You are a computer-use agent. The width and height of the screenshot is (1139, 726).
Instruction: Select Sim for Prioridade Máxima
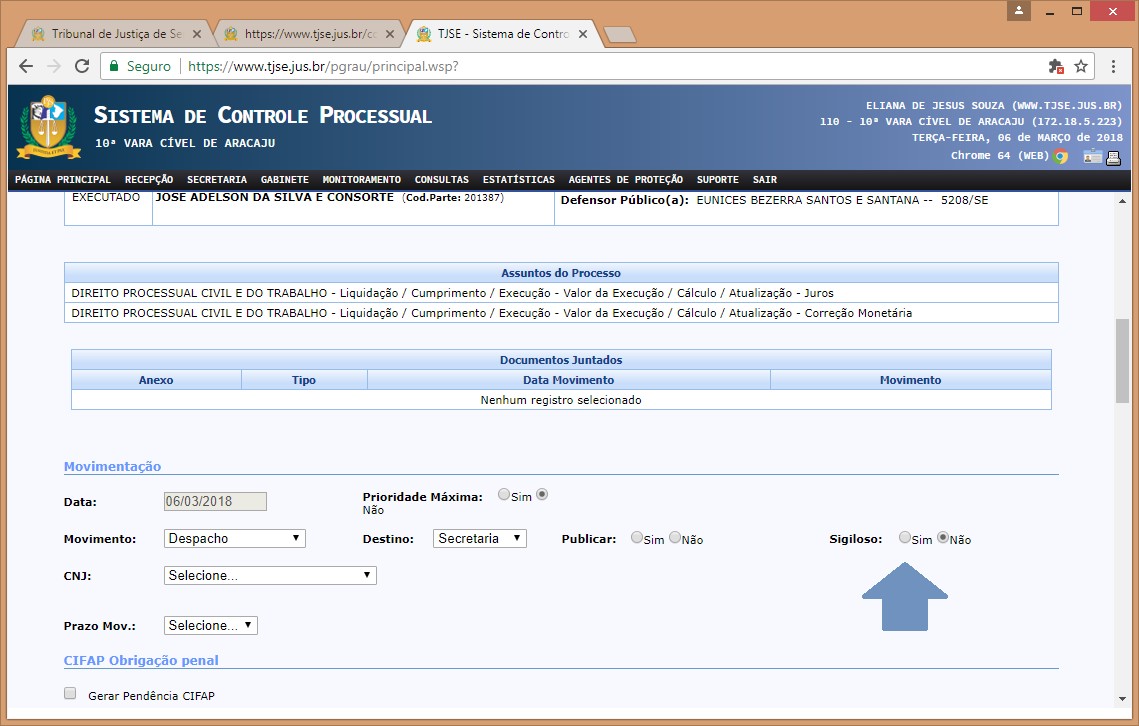504,495
